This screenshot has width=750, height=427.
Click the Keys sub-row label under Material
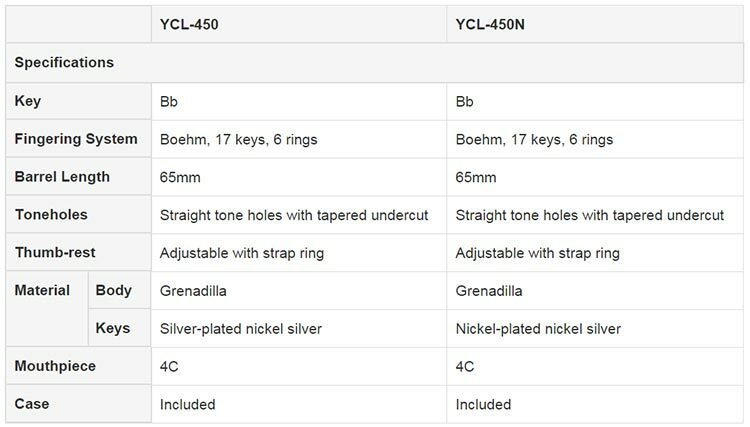[113, 328]
